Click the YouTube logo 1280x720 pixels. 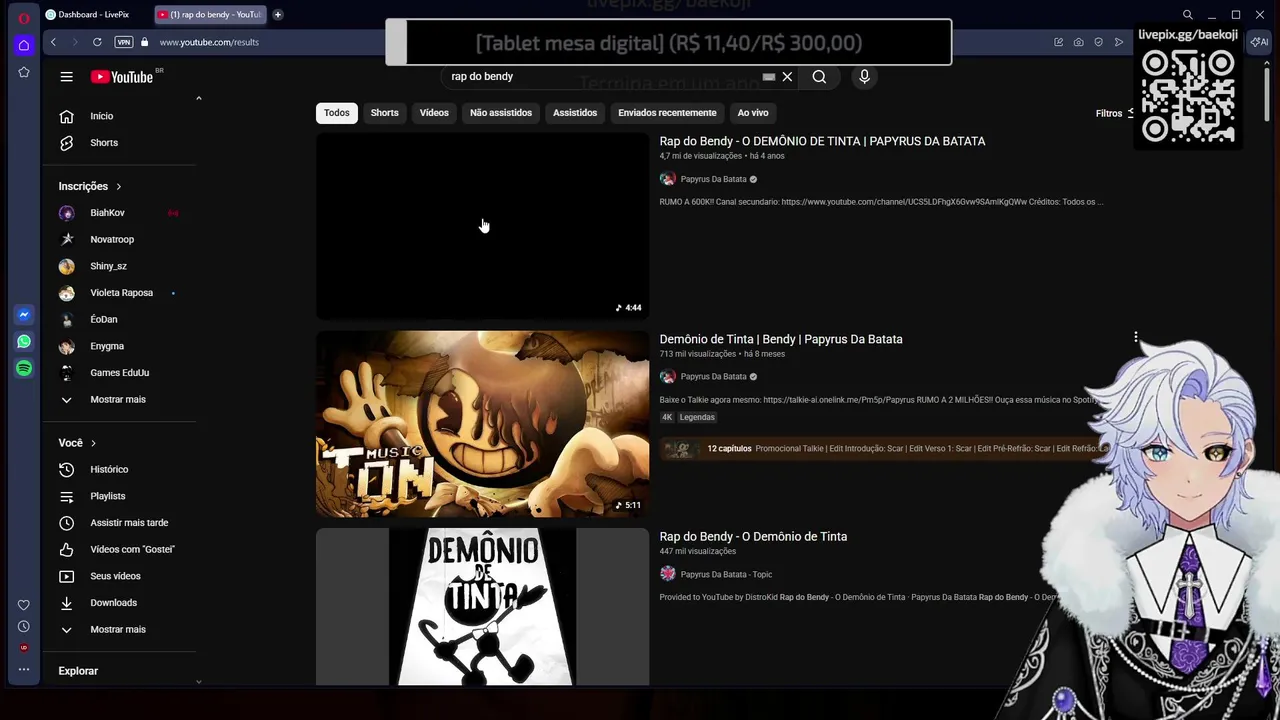(x=122, y=77)
